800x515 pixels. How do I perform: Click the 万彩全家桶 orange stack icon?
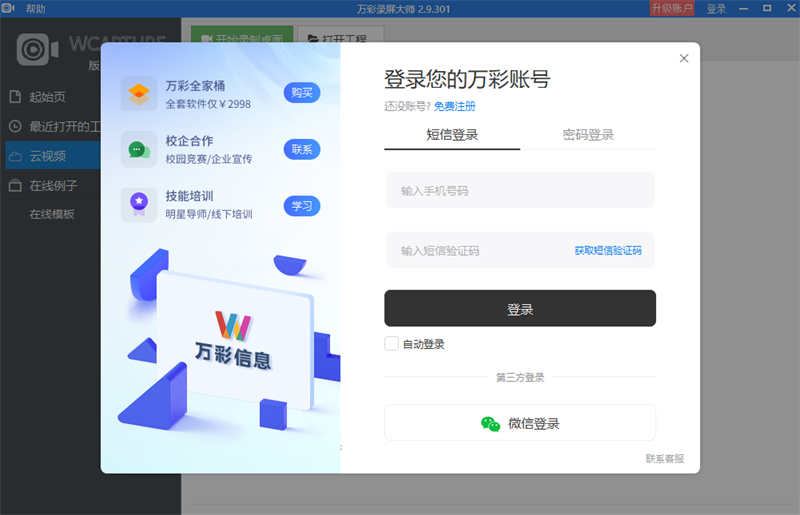pyautogui.click(x=139, y=94)
